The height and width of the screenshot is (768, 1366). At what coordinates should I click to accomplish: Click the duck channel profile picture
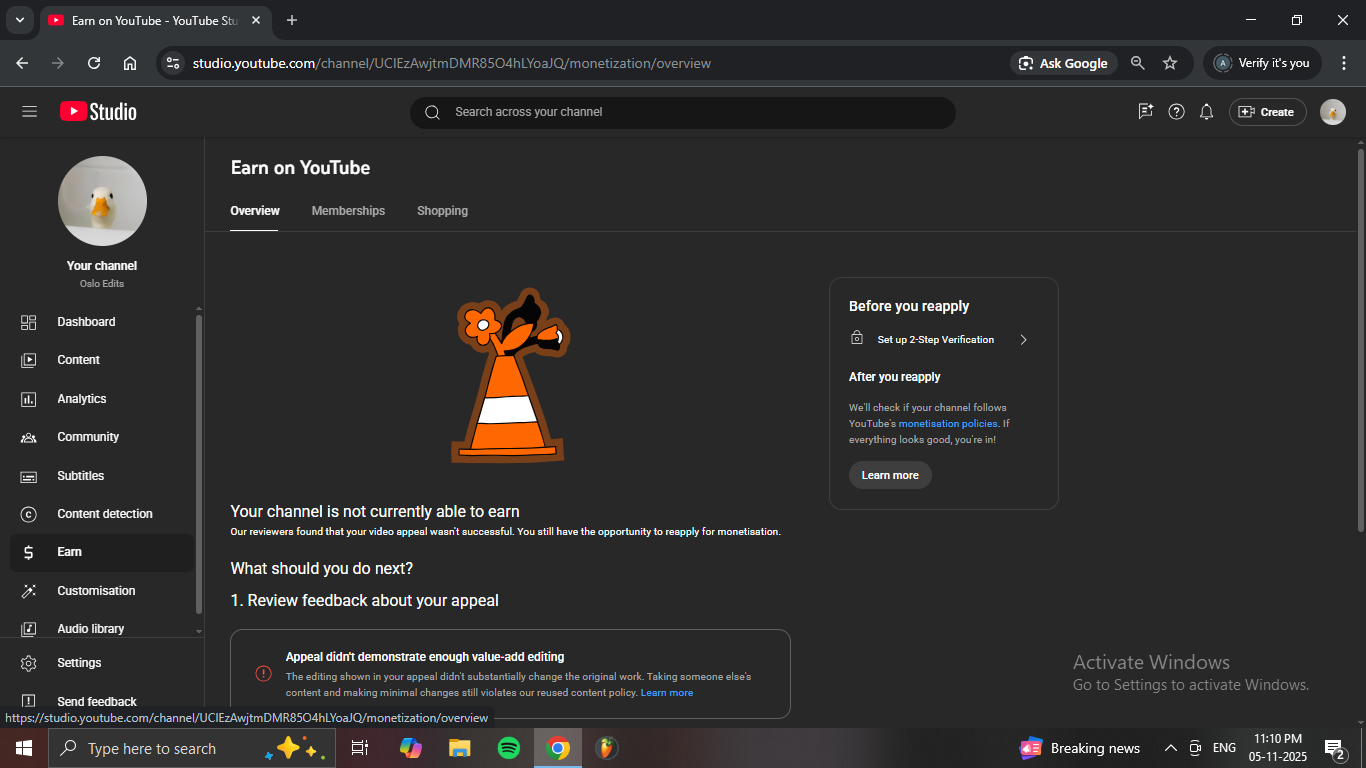pos(102,201)
